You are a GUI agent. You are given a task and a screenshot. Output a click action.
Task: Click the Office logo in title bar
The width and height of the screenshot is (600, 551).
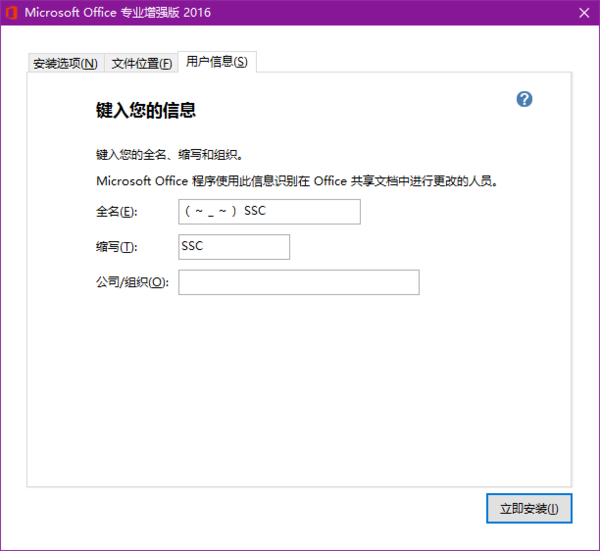pos(11,13)
